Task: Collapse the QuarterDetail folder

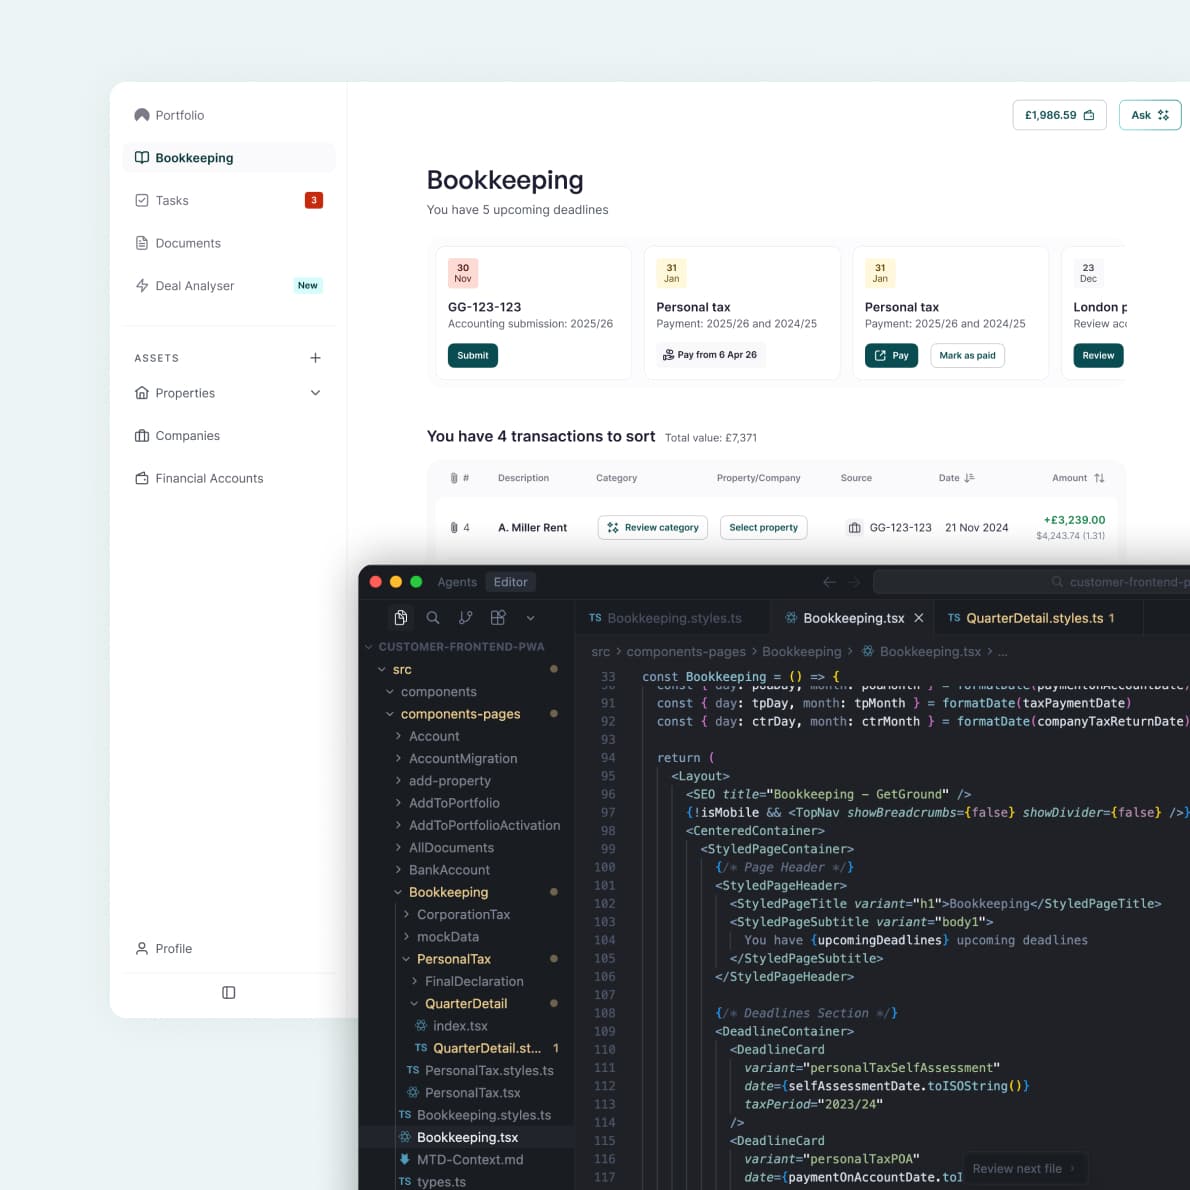Action: click(x=415, y=1004)
